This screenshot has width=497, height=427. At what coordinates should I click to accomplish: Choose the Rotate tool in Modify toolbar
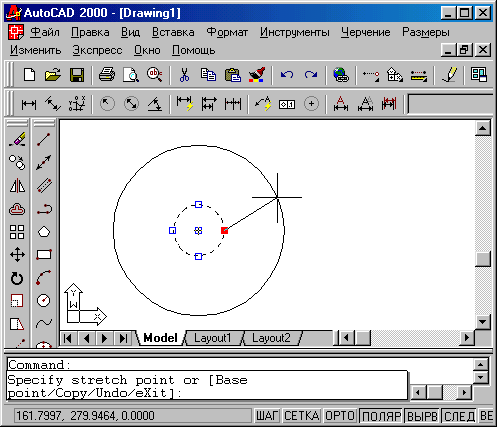click(17, 278)
